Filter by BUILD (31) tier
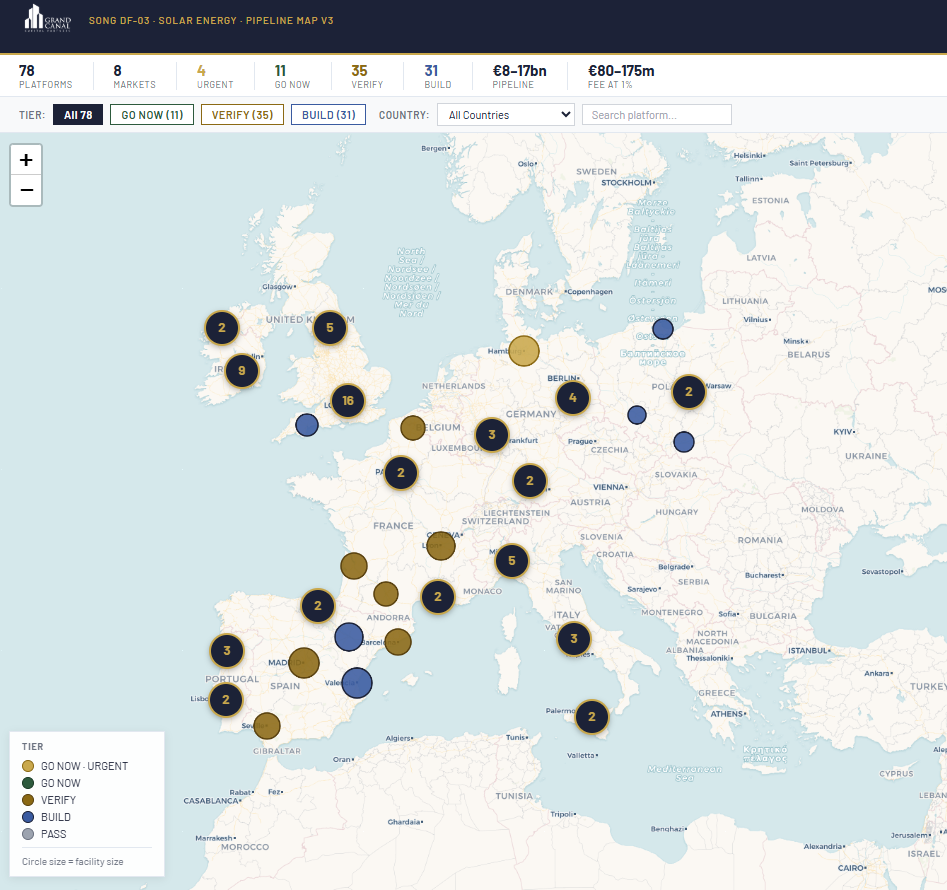The height and width of the screenshot is (890, 947). tap(329, 115)
